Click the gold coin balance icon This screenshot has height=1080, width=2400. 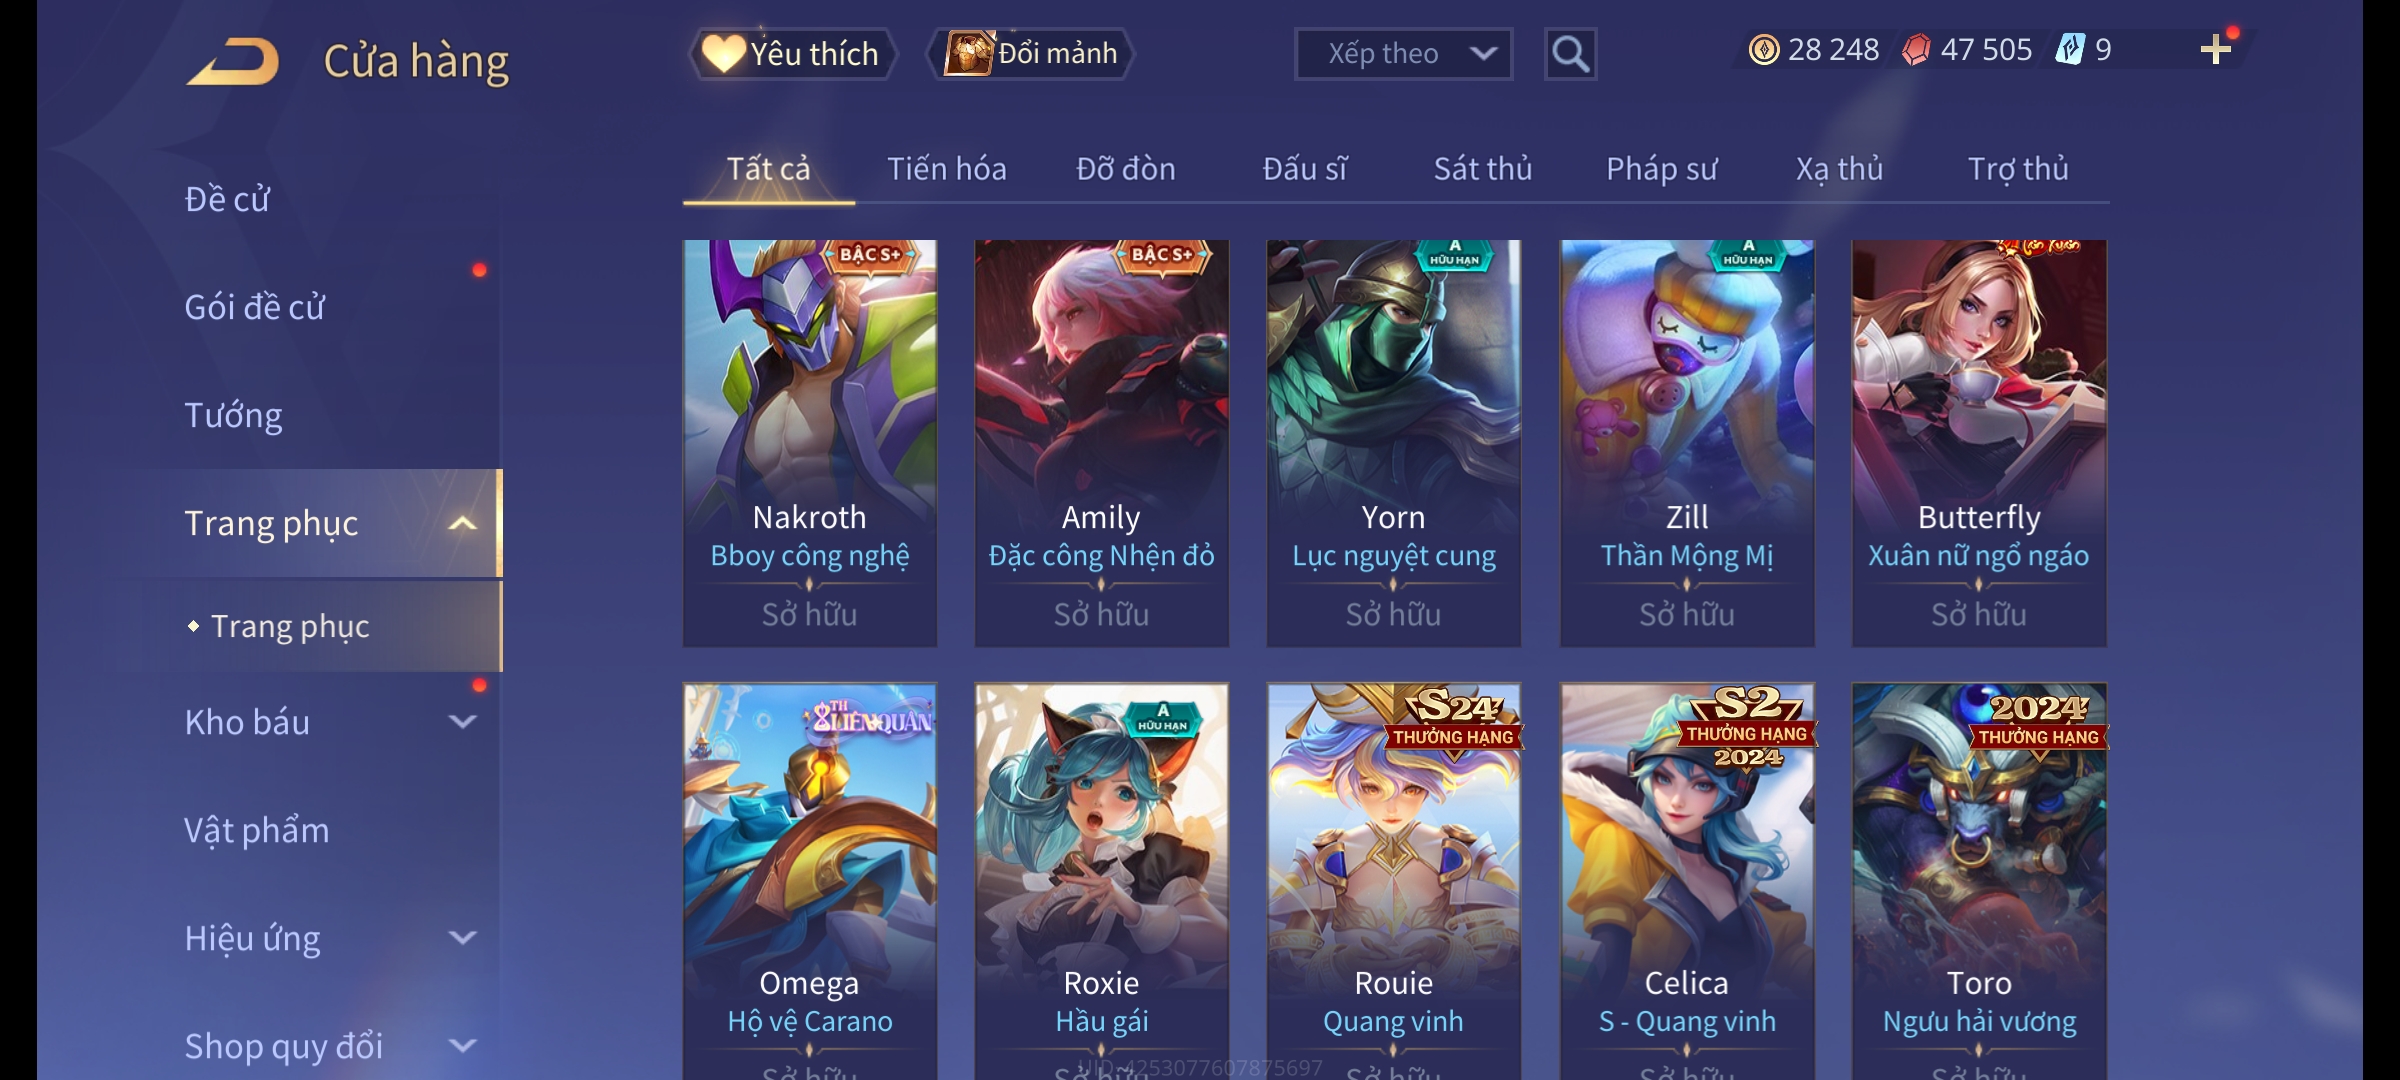[x=1764, y=50]
